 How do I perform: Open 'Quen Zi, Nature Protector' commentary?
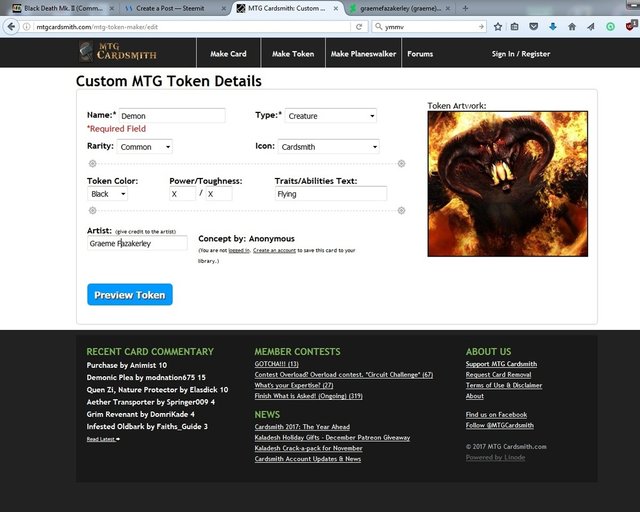pyautogui.click(x=157, y=390)
